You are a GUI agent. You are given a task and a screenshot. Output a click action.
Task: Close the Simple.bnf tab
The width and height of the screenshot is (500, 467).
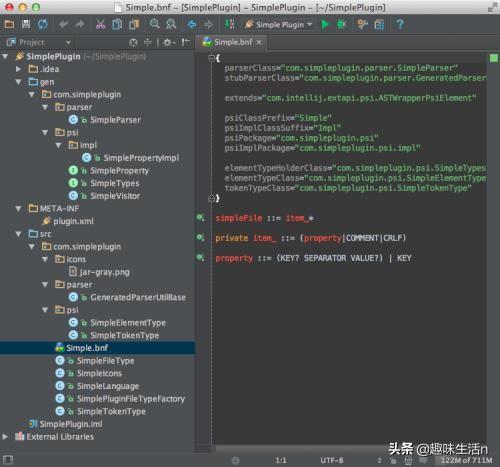(x=259, y=42)
